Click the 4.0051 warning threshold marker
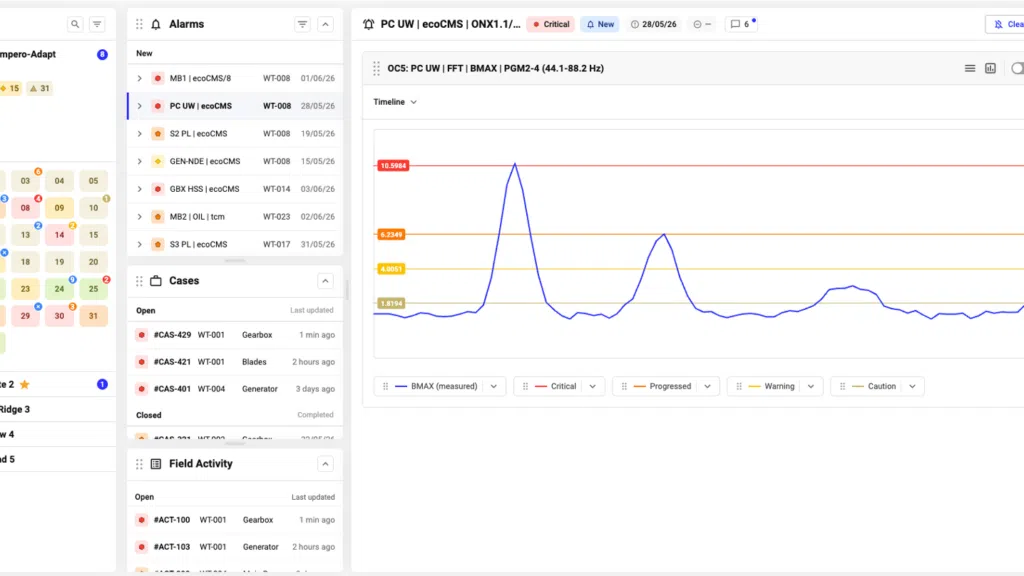This screenshot has height=576, width=1024. [x=391, y=269]
